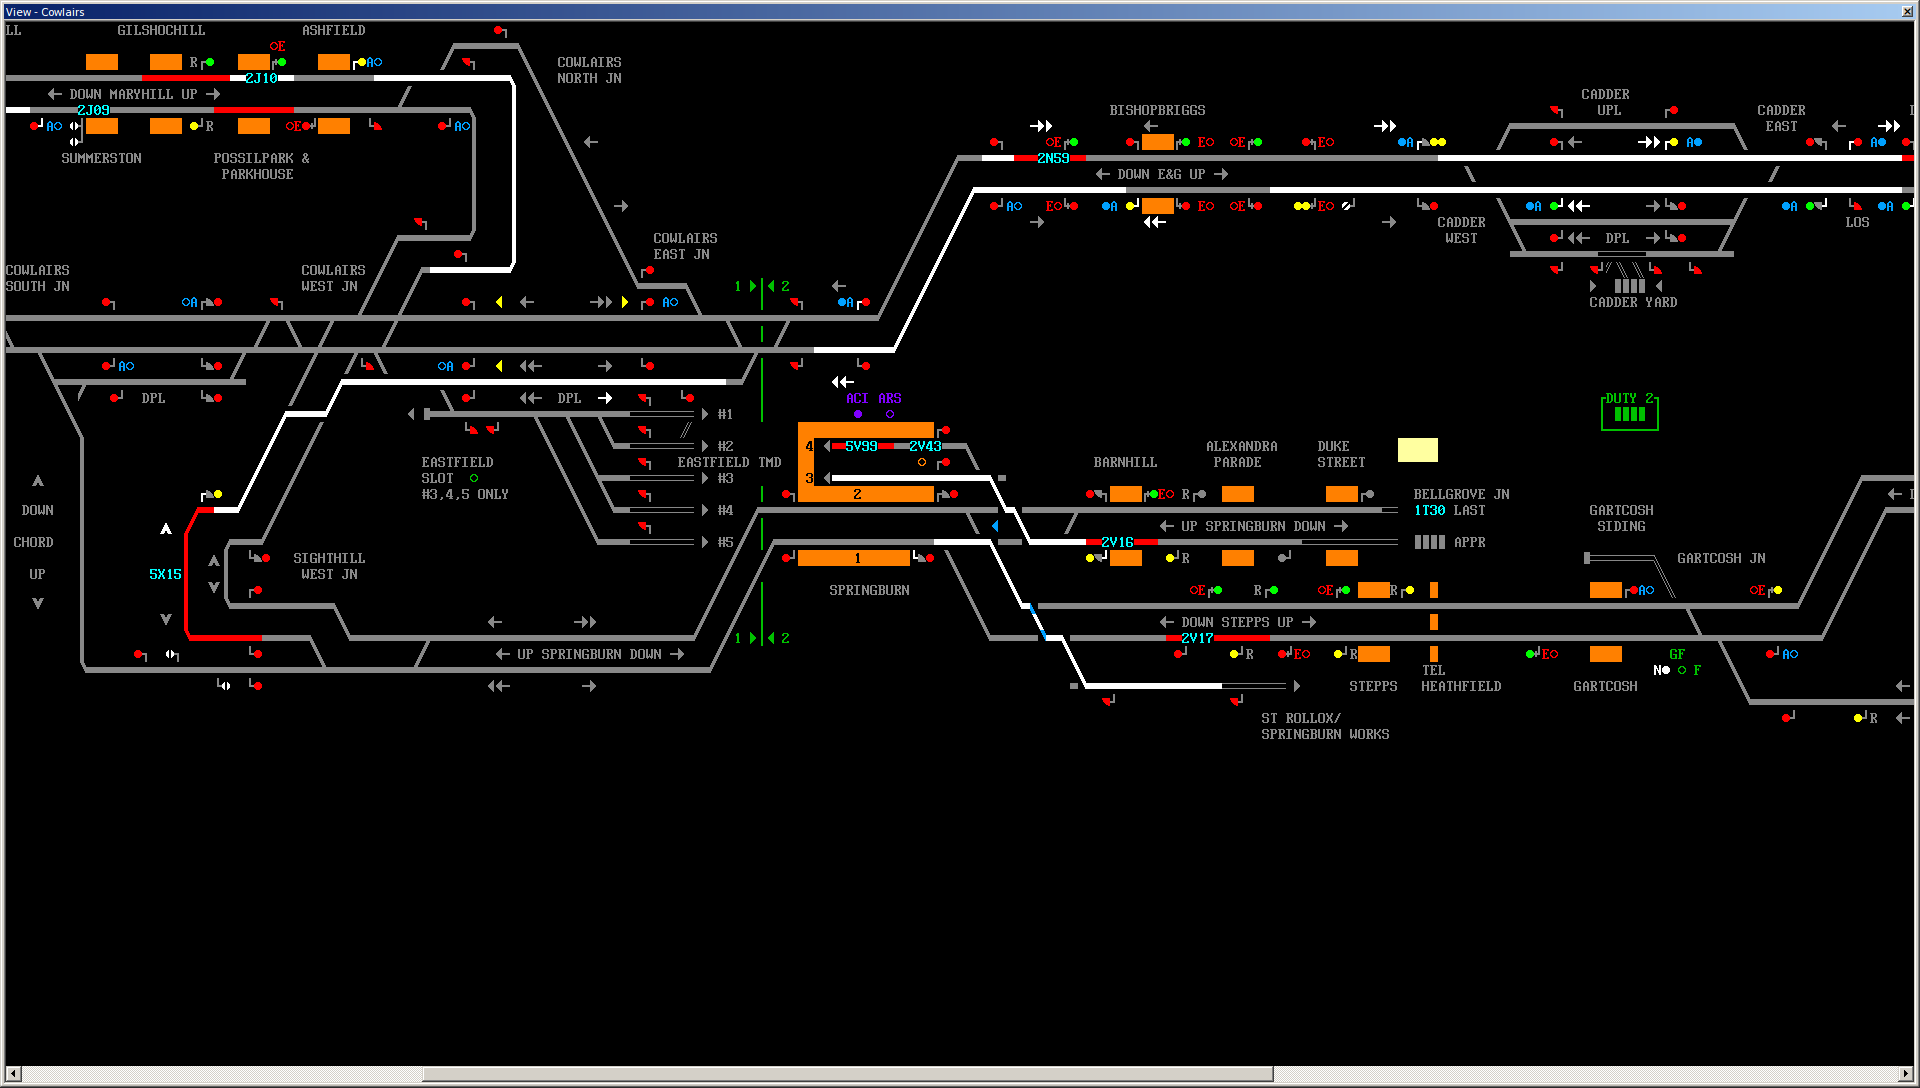Select train description 5X15 on the chord

point(165,574)
